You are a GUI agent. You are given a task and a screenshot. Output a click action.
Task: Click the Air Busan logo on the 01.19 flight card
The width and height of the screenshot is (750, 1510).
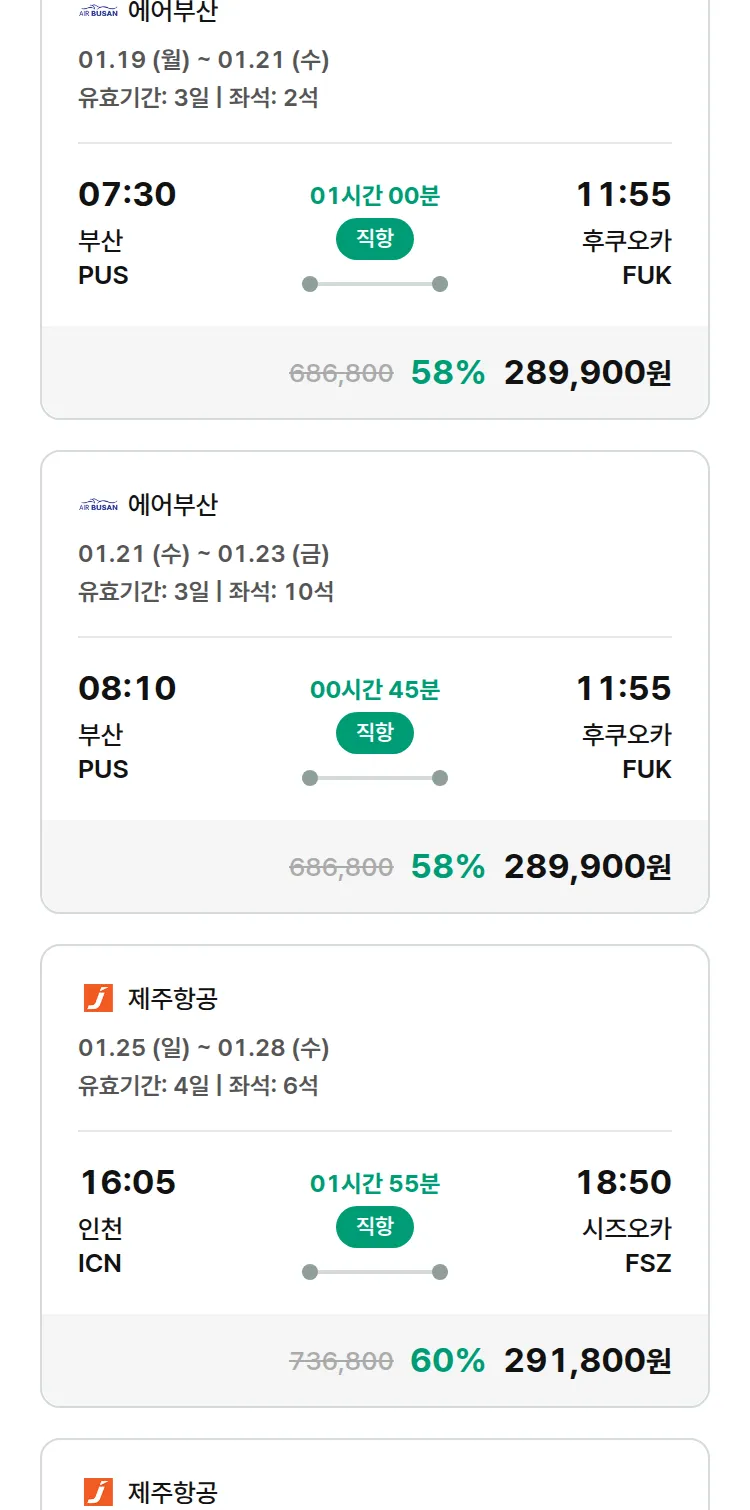pyautogui.click(x=98, y=12)
